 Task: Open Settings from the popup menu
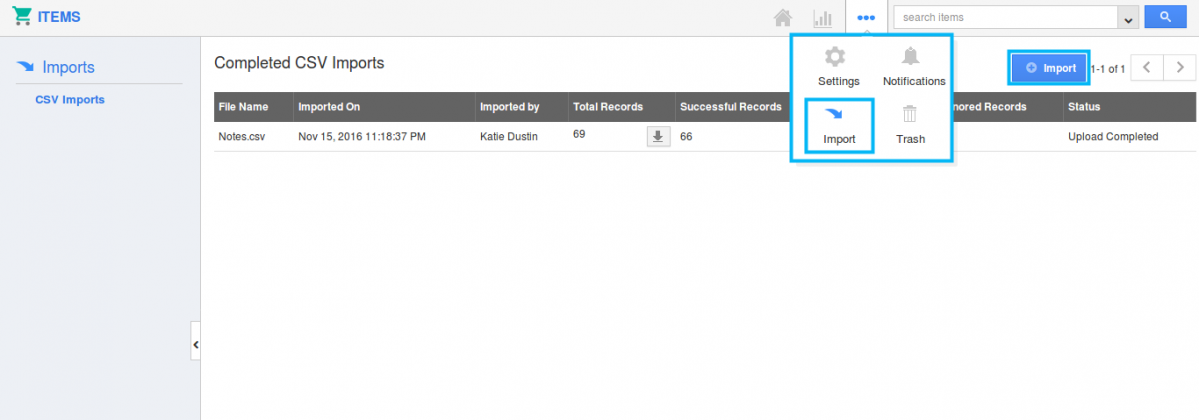[838, 66]
